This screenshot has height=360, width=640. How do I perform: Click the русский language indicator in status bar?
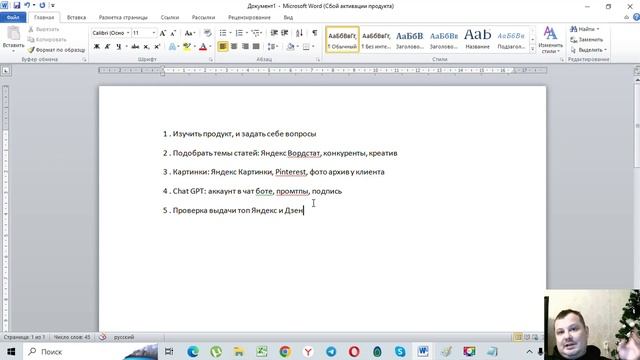[x=124, y=337]
